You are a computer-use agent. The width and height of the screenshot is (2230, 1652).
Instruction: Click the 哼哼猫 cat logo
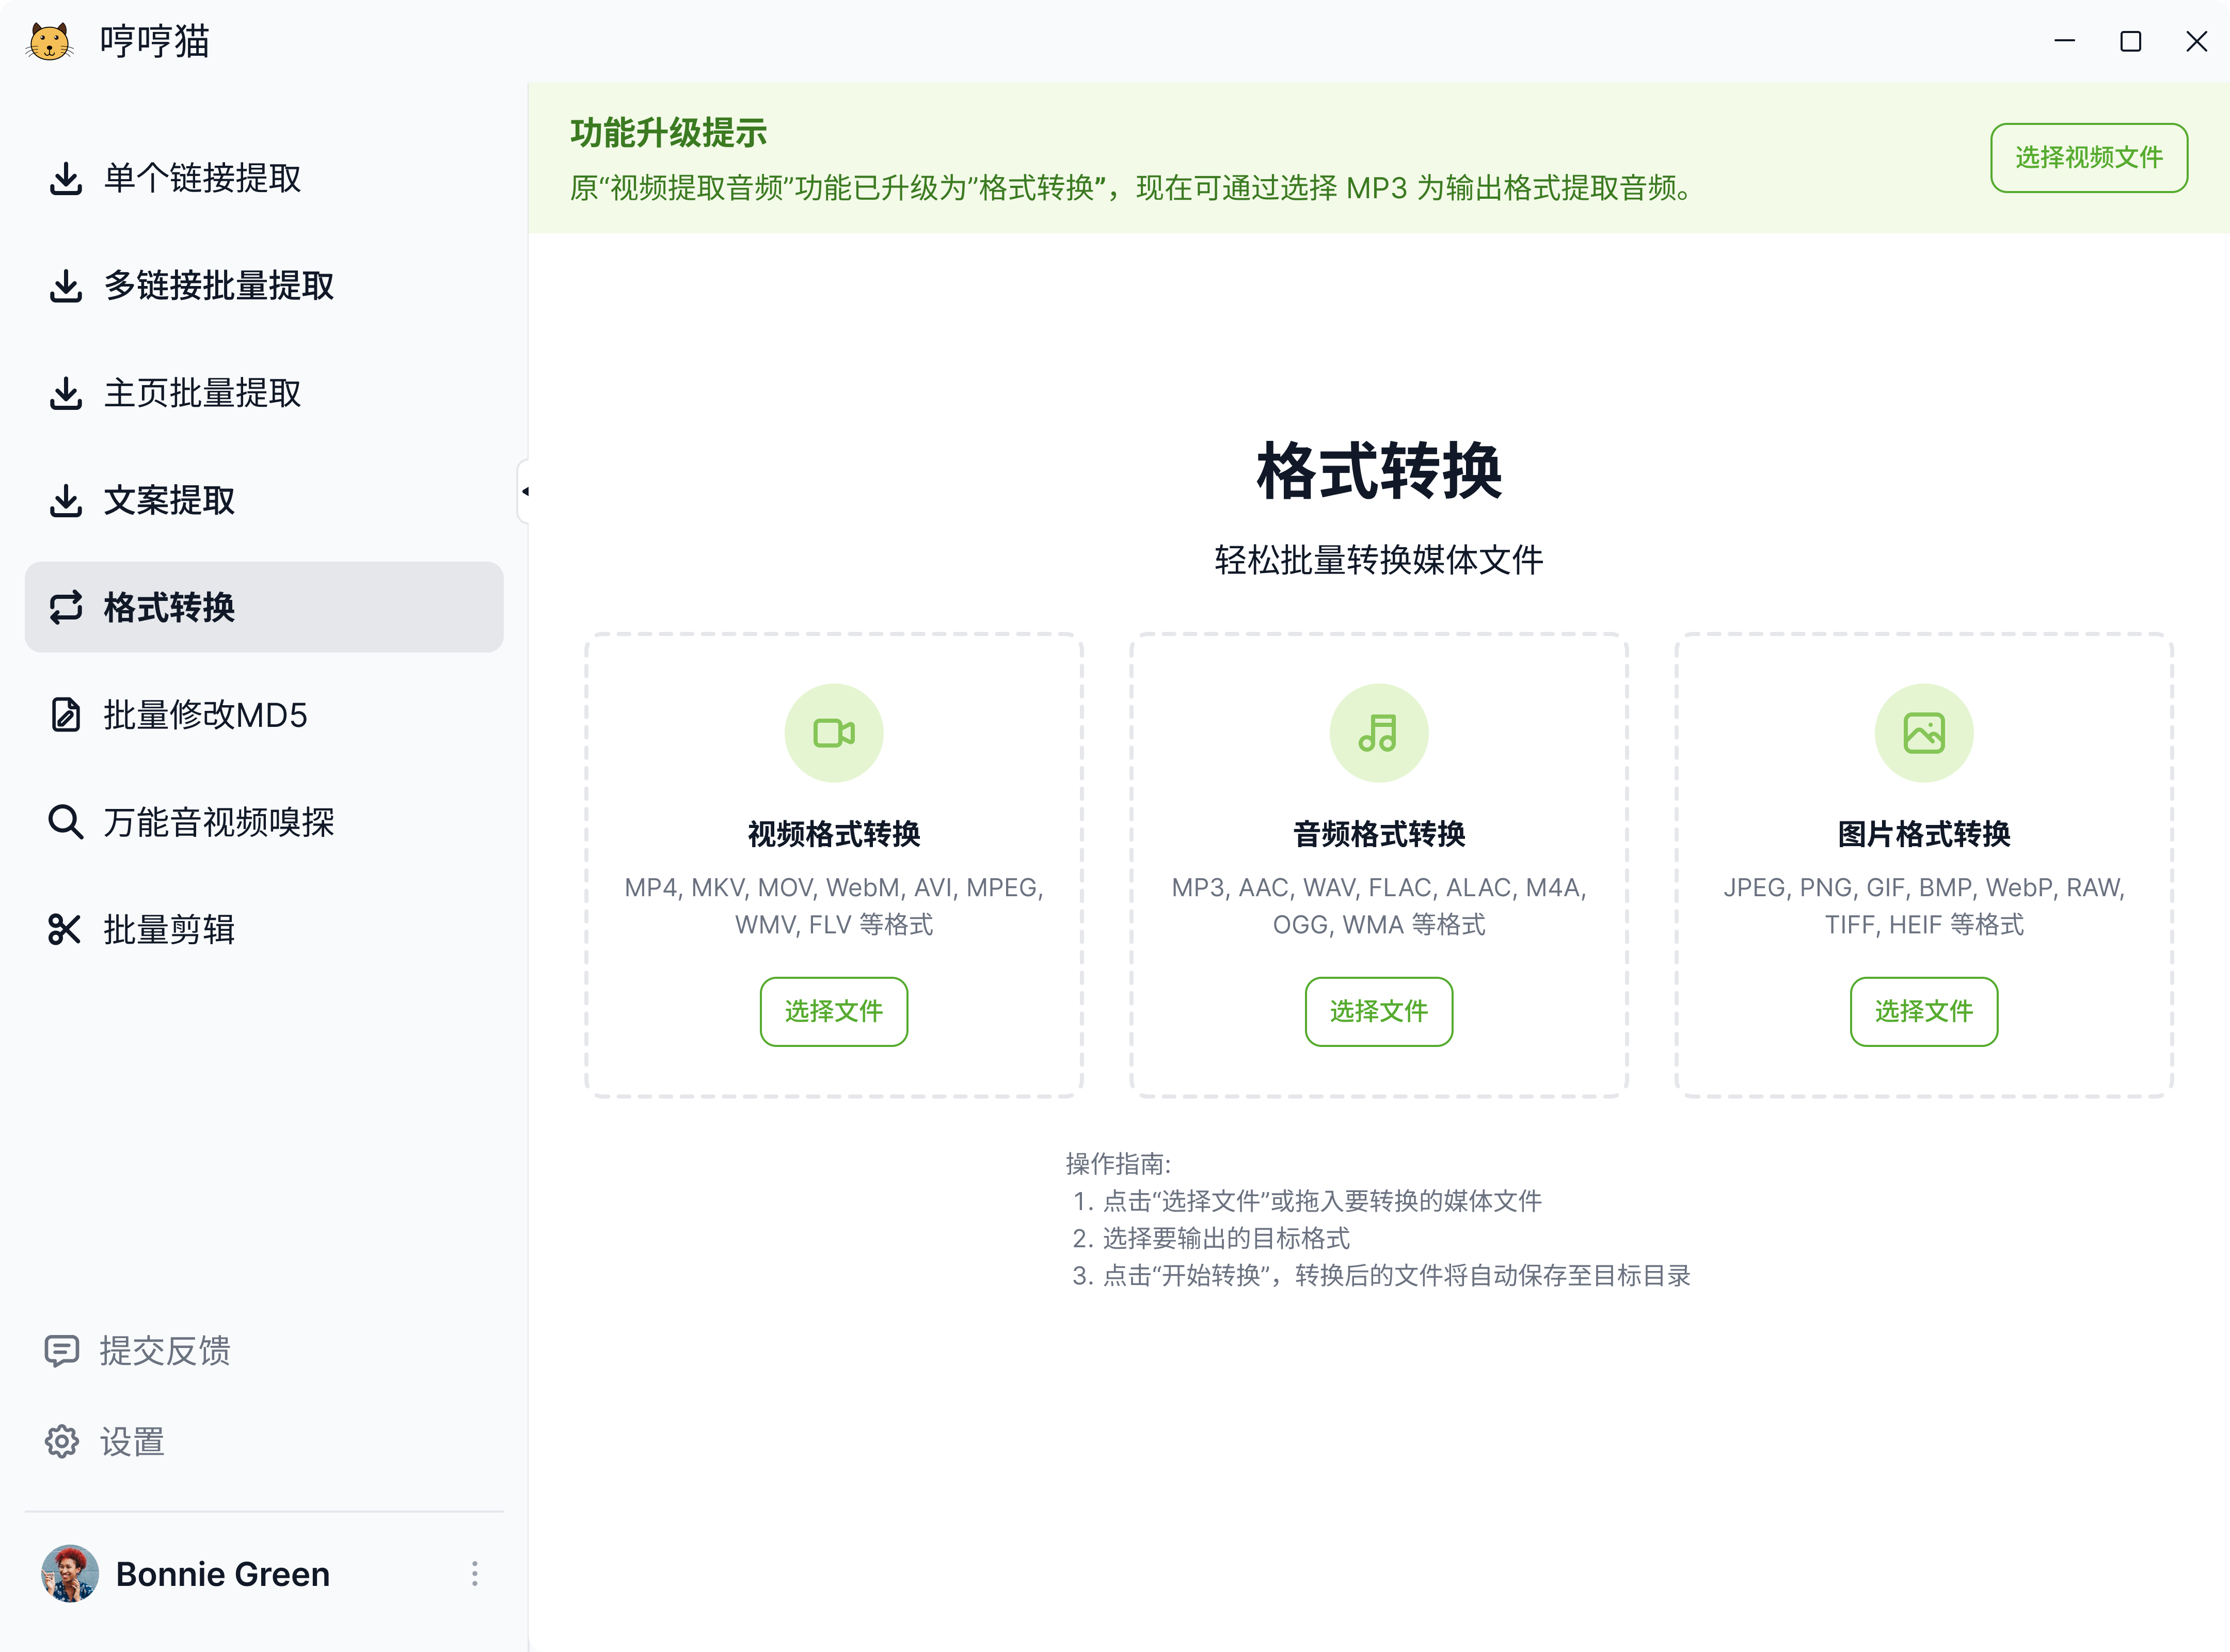(49, 41)
